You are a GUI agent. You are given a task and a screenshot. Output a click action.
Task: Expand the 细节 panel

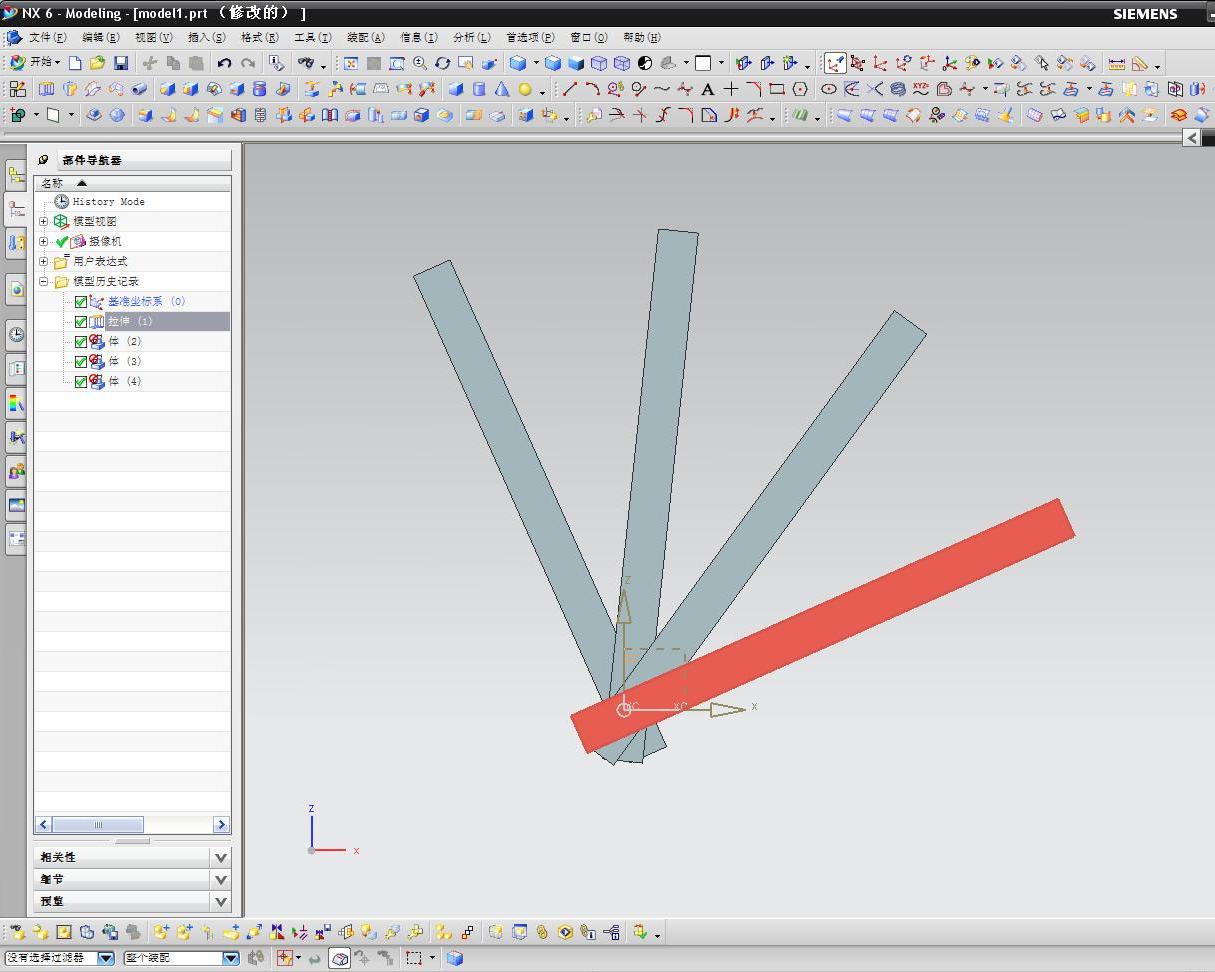pos(221,879)
